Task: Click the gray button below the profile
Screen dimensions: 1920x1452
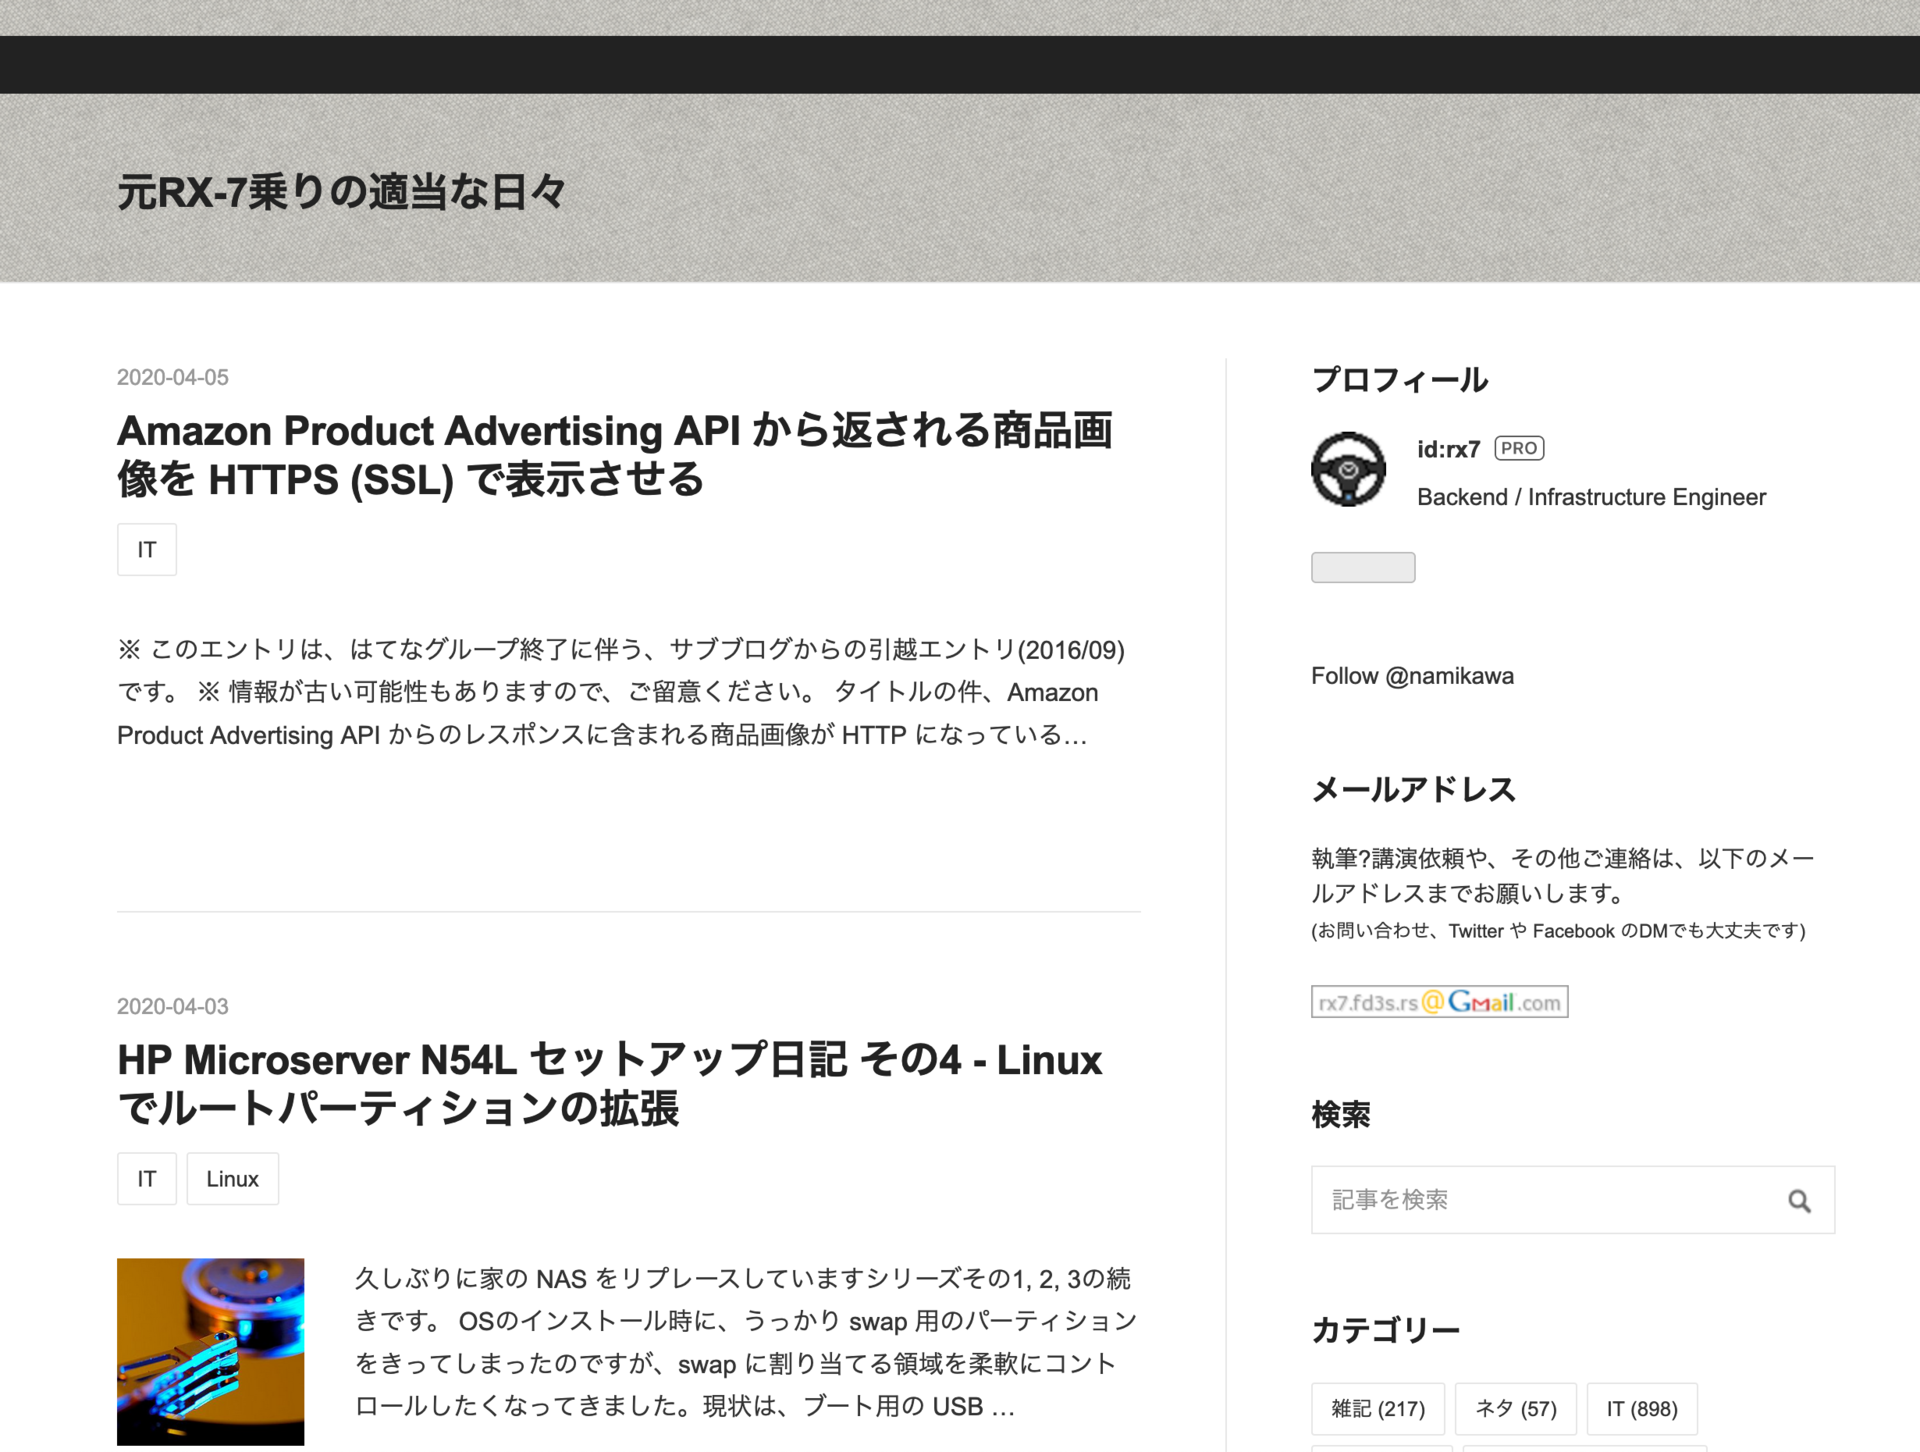Action: click(x=1362, y=567)
